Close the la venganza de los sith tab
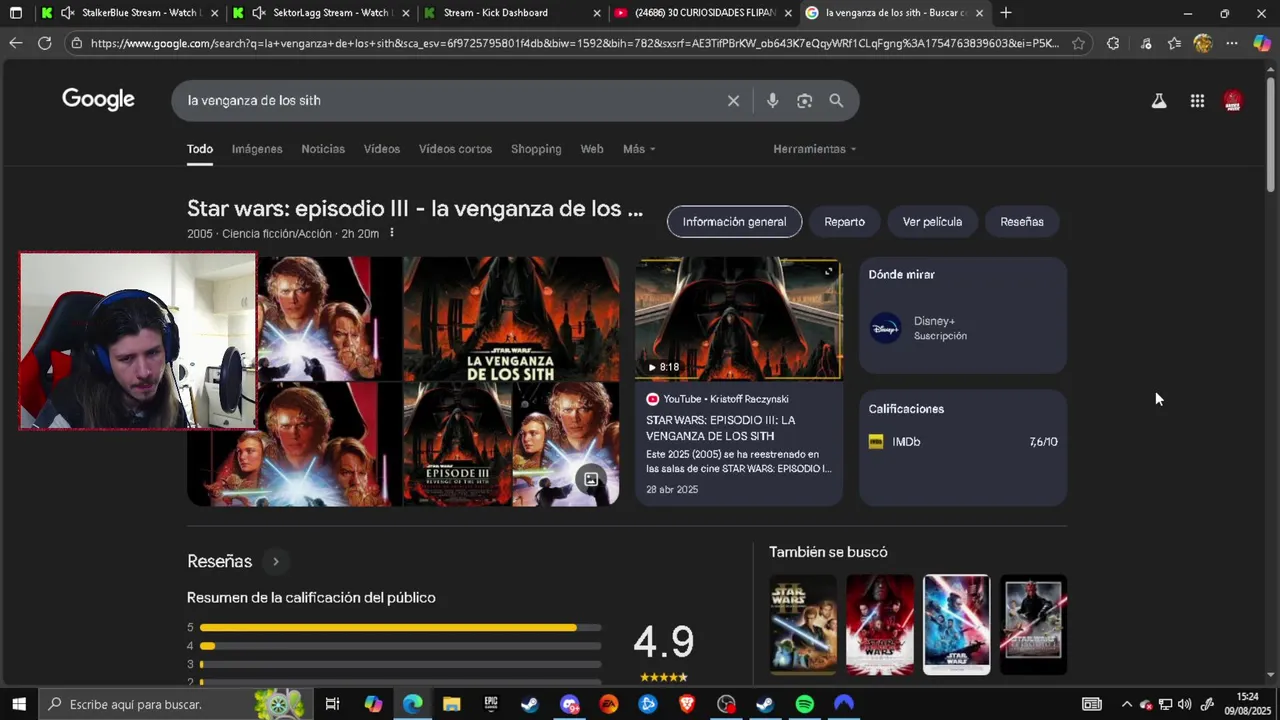 979,13
